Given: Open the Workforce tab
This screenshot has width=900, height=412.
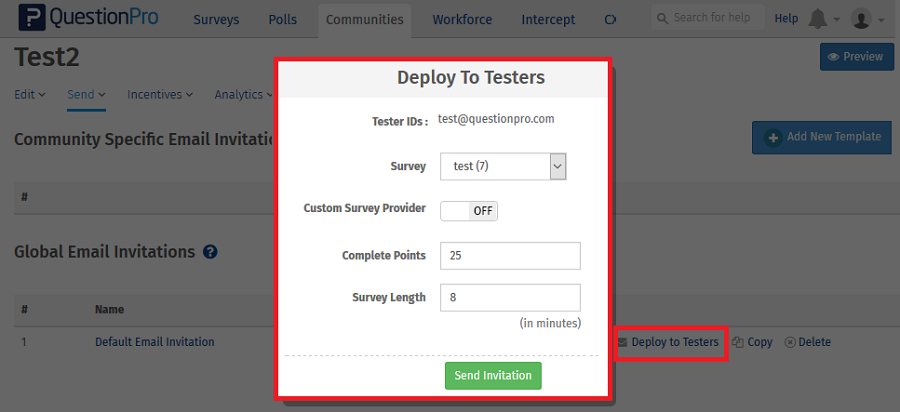Looking at the screenshot, I should [461, 19].
